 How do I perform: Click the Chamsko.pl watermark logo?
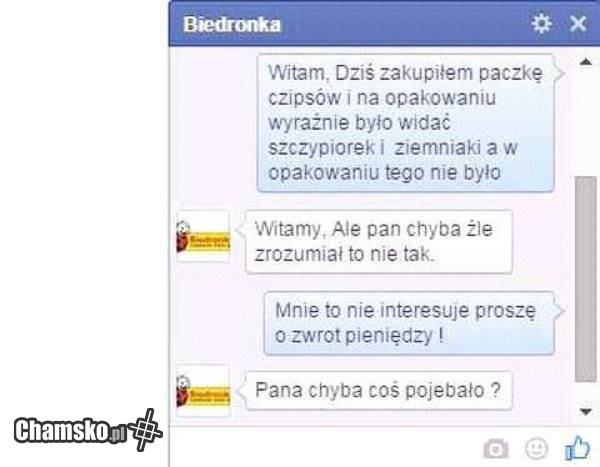tap(88, 430)
